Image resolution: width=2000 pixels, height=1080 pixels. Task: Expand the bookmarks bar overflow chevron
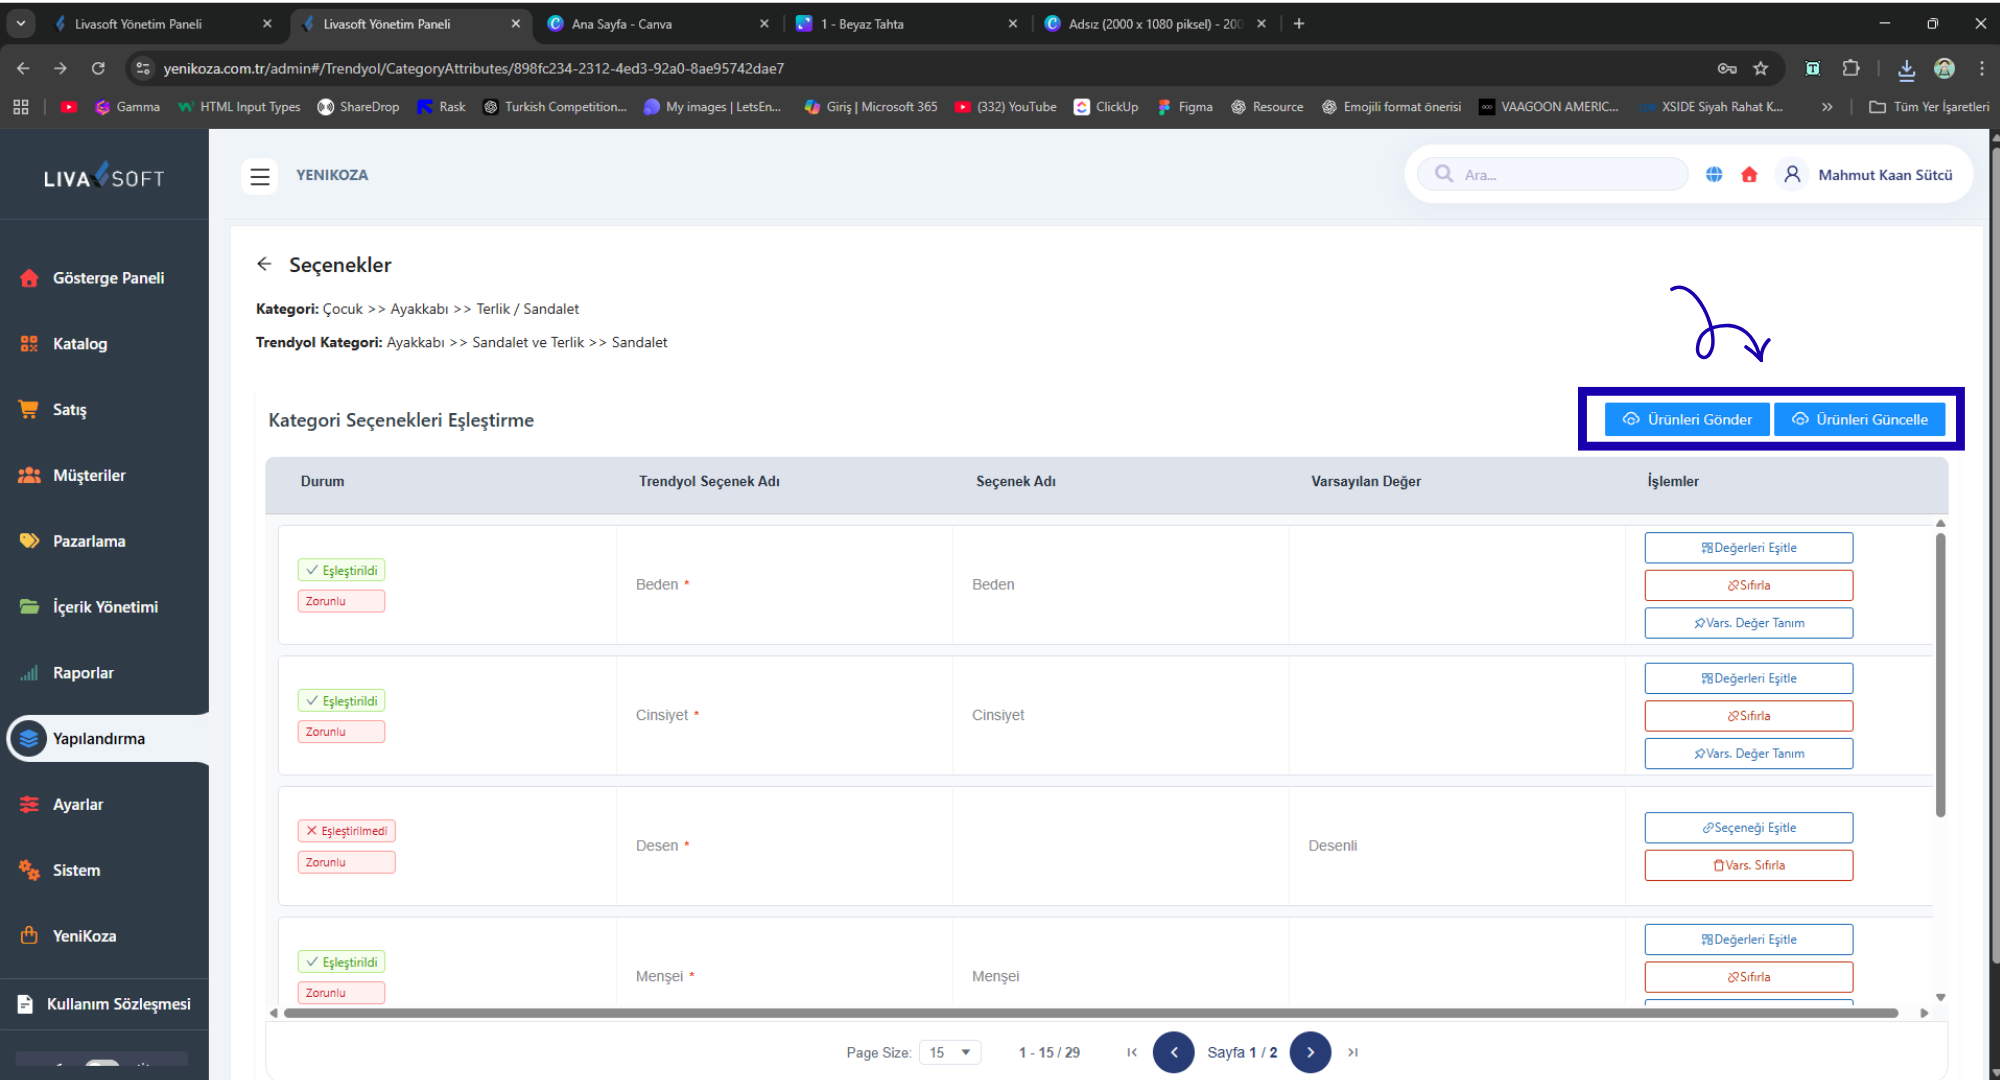(1827, 107)
